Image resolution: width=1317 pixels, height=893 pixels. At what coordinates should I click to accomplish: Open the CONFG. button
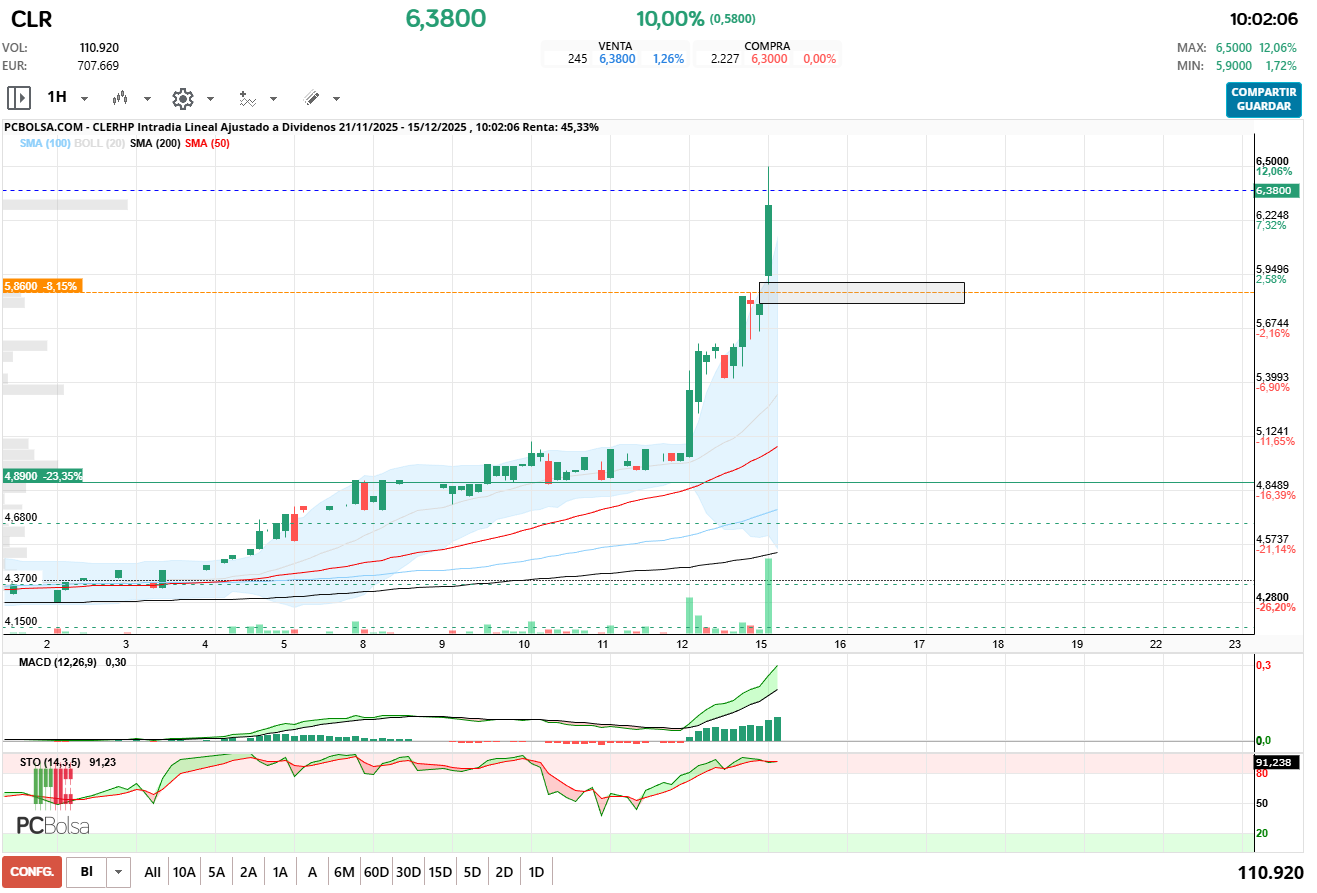click(x=32, y=872)
